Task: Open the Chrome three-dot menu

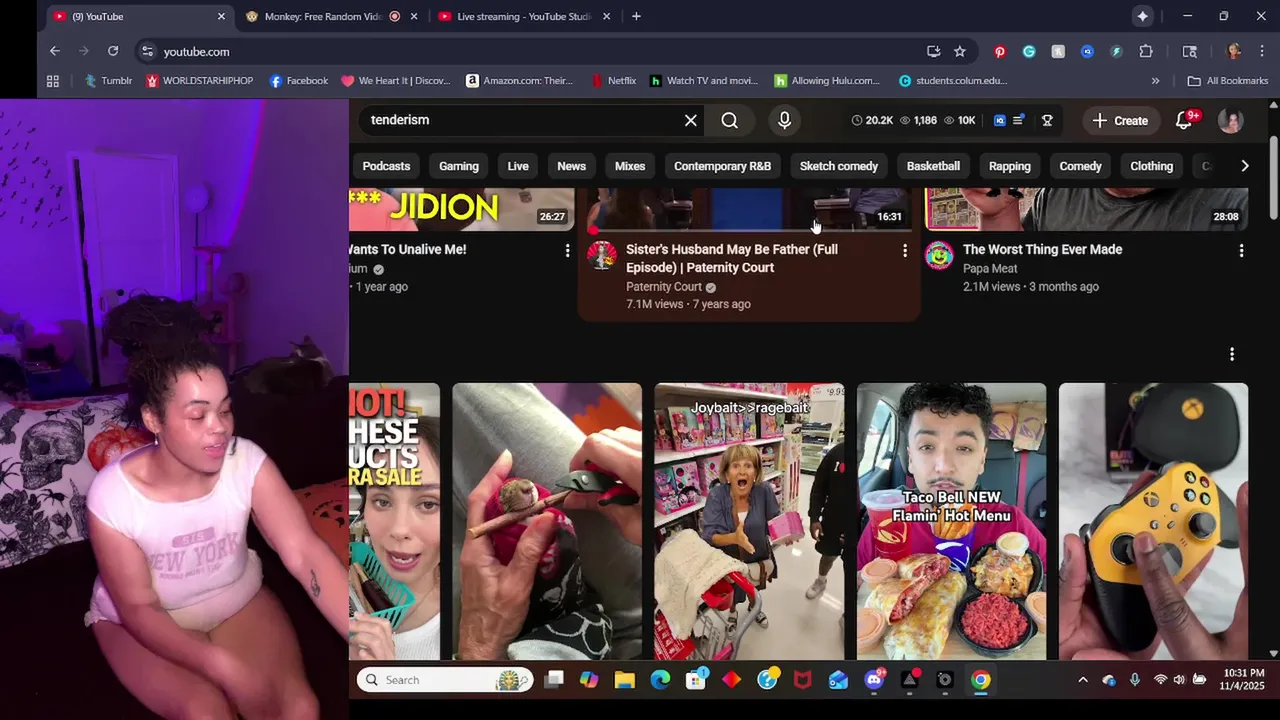Action: [x=1262, y=51]
